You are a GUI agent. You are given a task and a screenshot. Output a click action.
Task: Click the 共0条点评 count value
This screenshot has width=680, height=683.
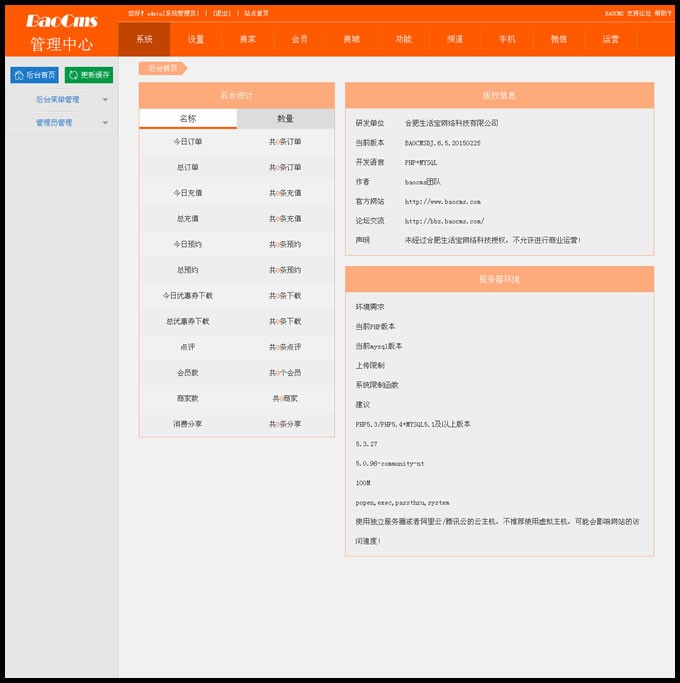(x=285, y=347)
